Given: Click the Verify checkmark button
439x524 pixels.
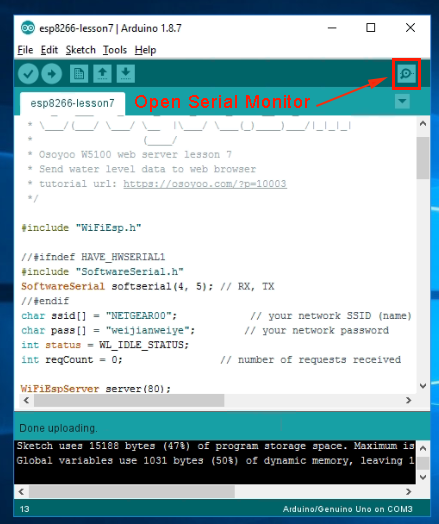Looking at the screenshot, I should (28, 74).
